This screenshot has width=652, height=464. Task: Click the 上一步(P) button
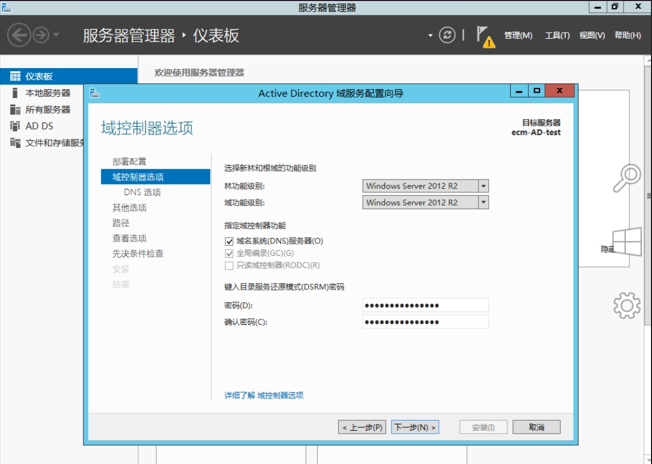point(362,427)
